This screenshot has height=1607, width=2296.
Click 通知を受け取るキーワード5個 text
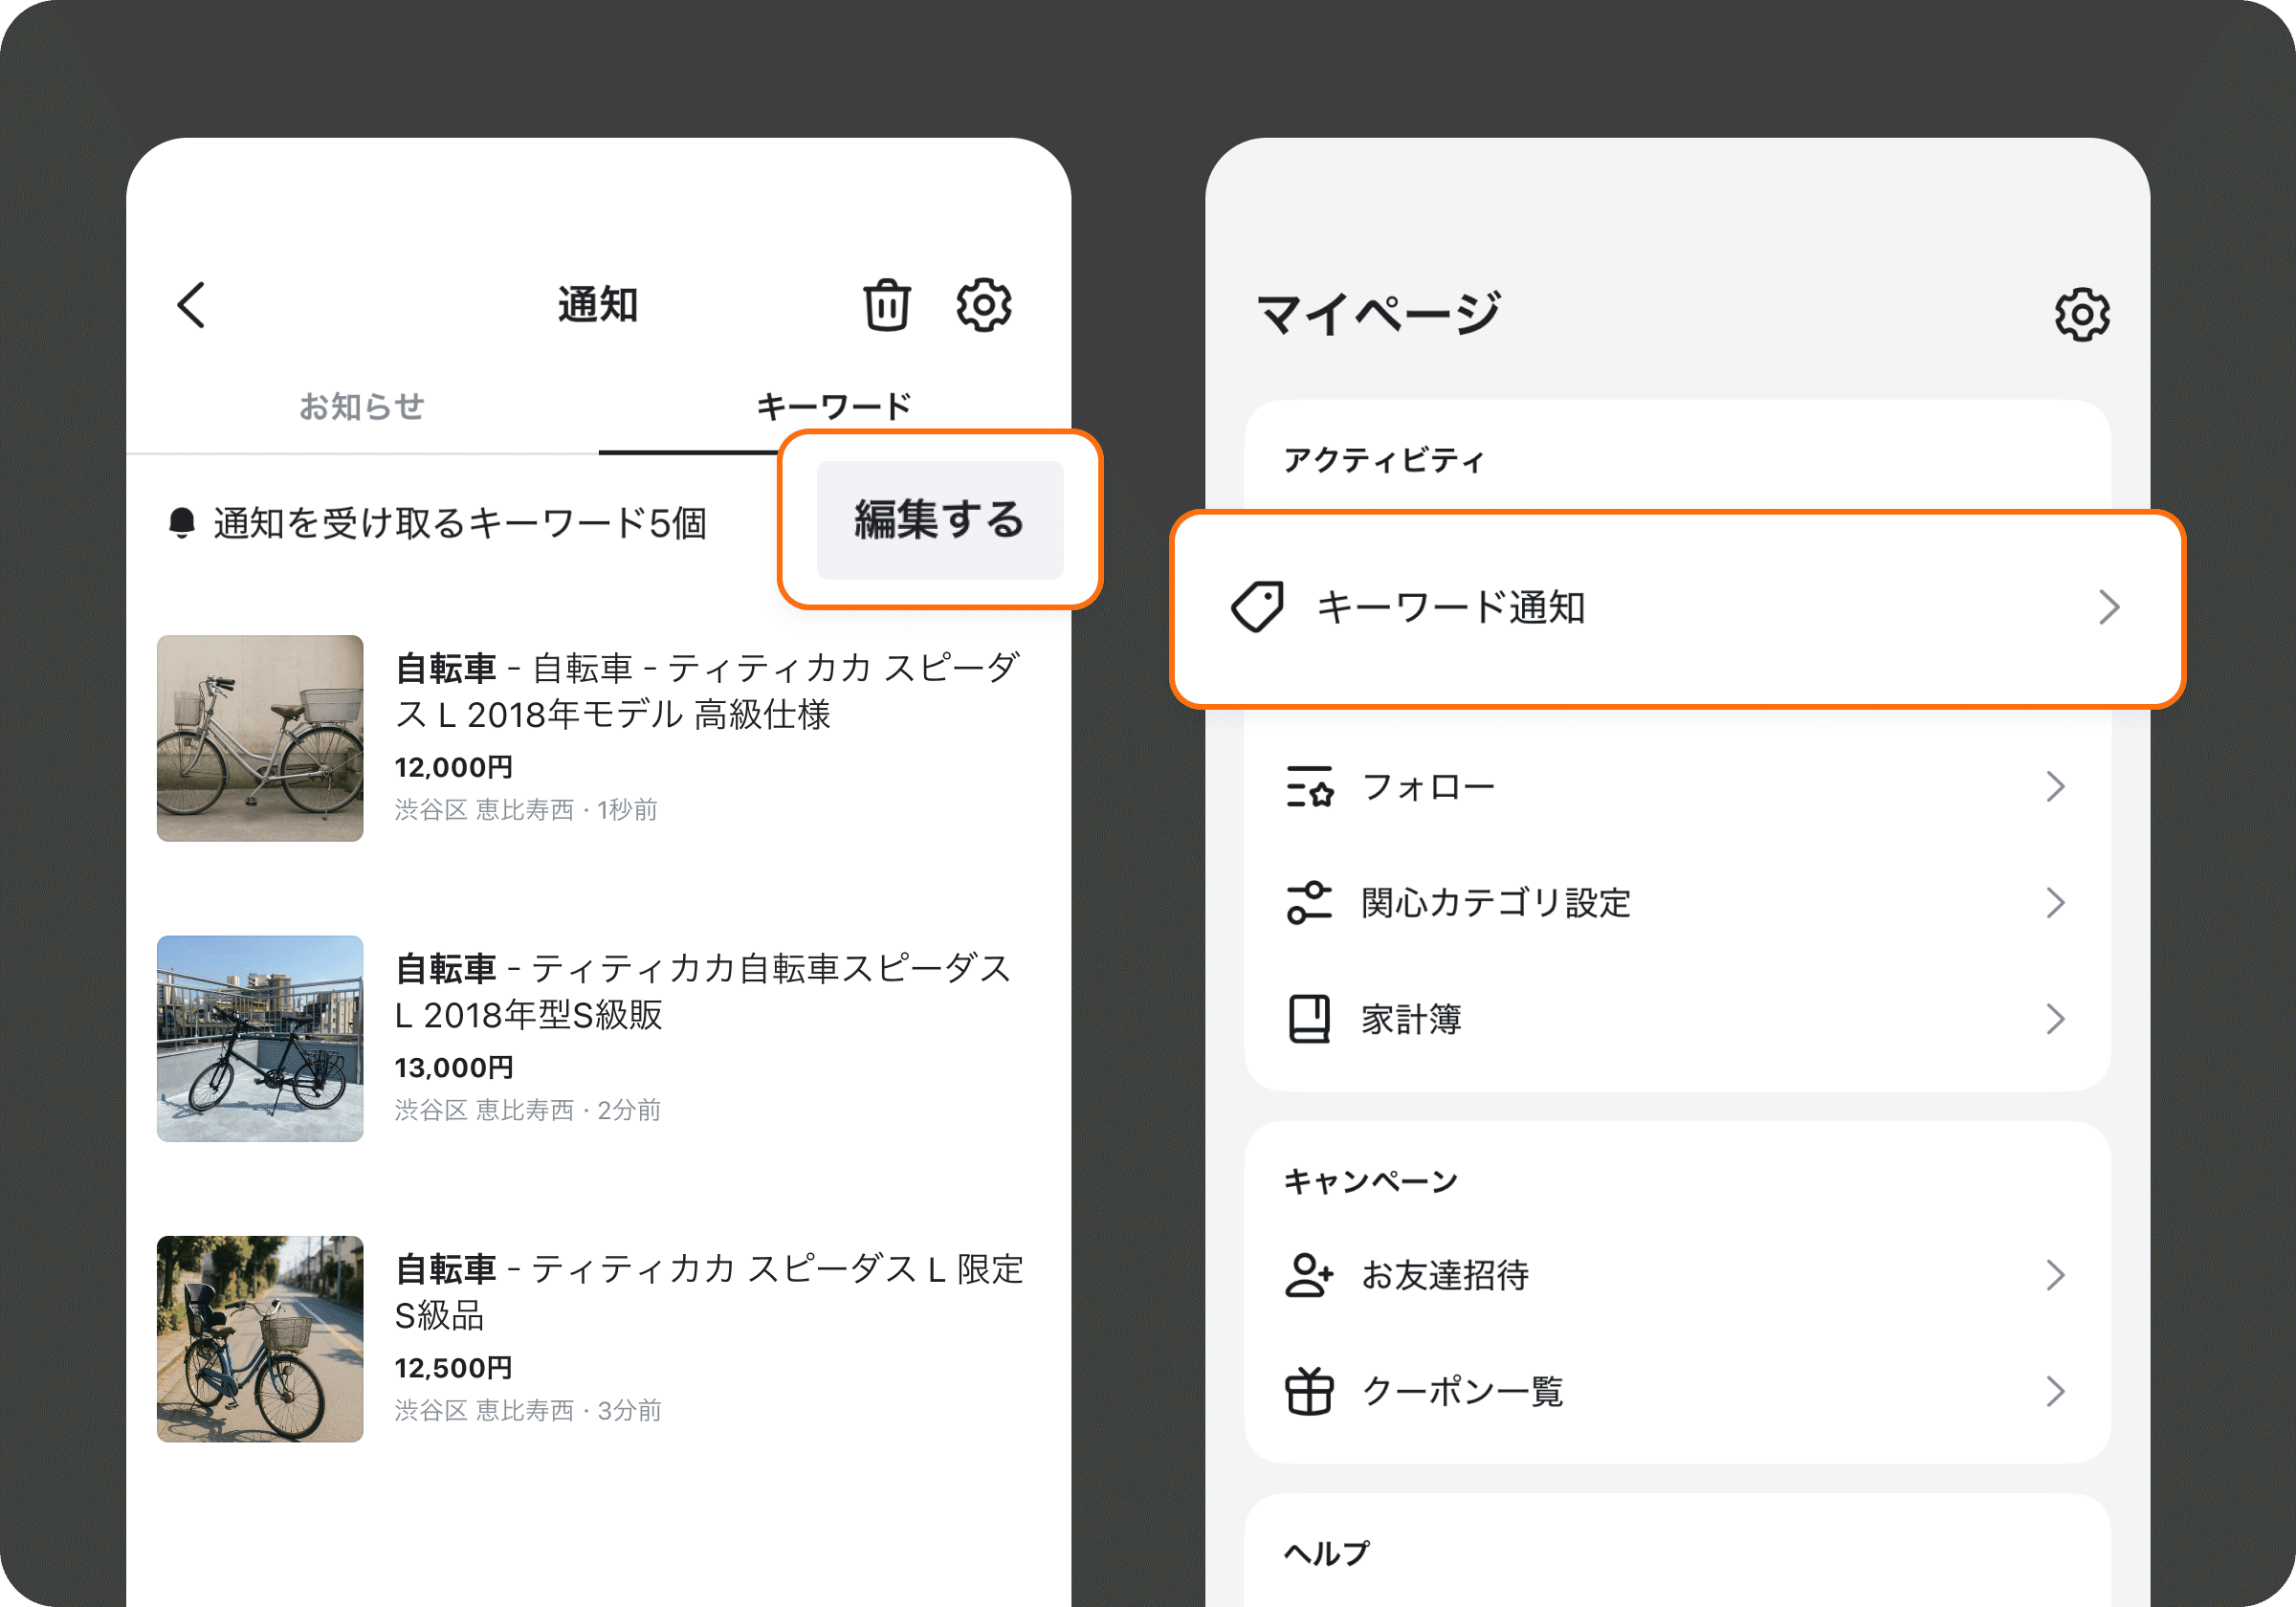pyautogui.click(x=460, y=523)
